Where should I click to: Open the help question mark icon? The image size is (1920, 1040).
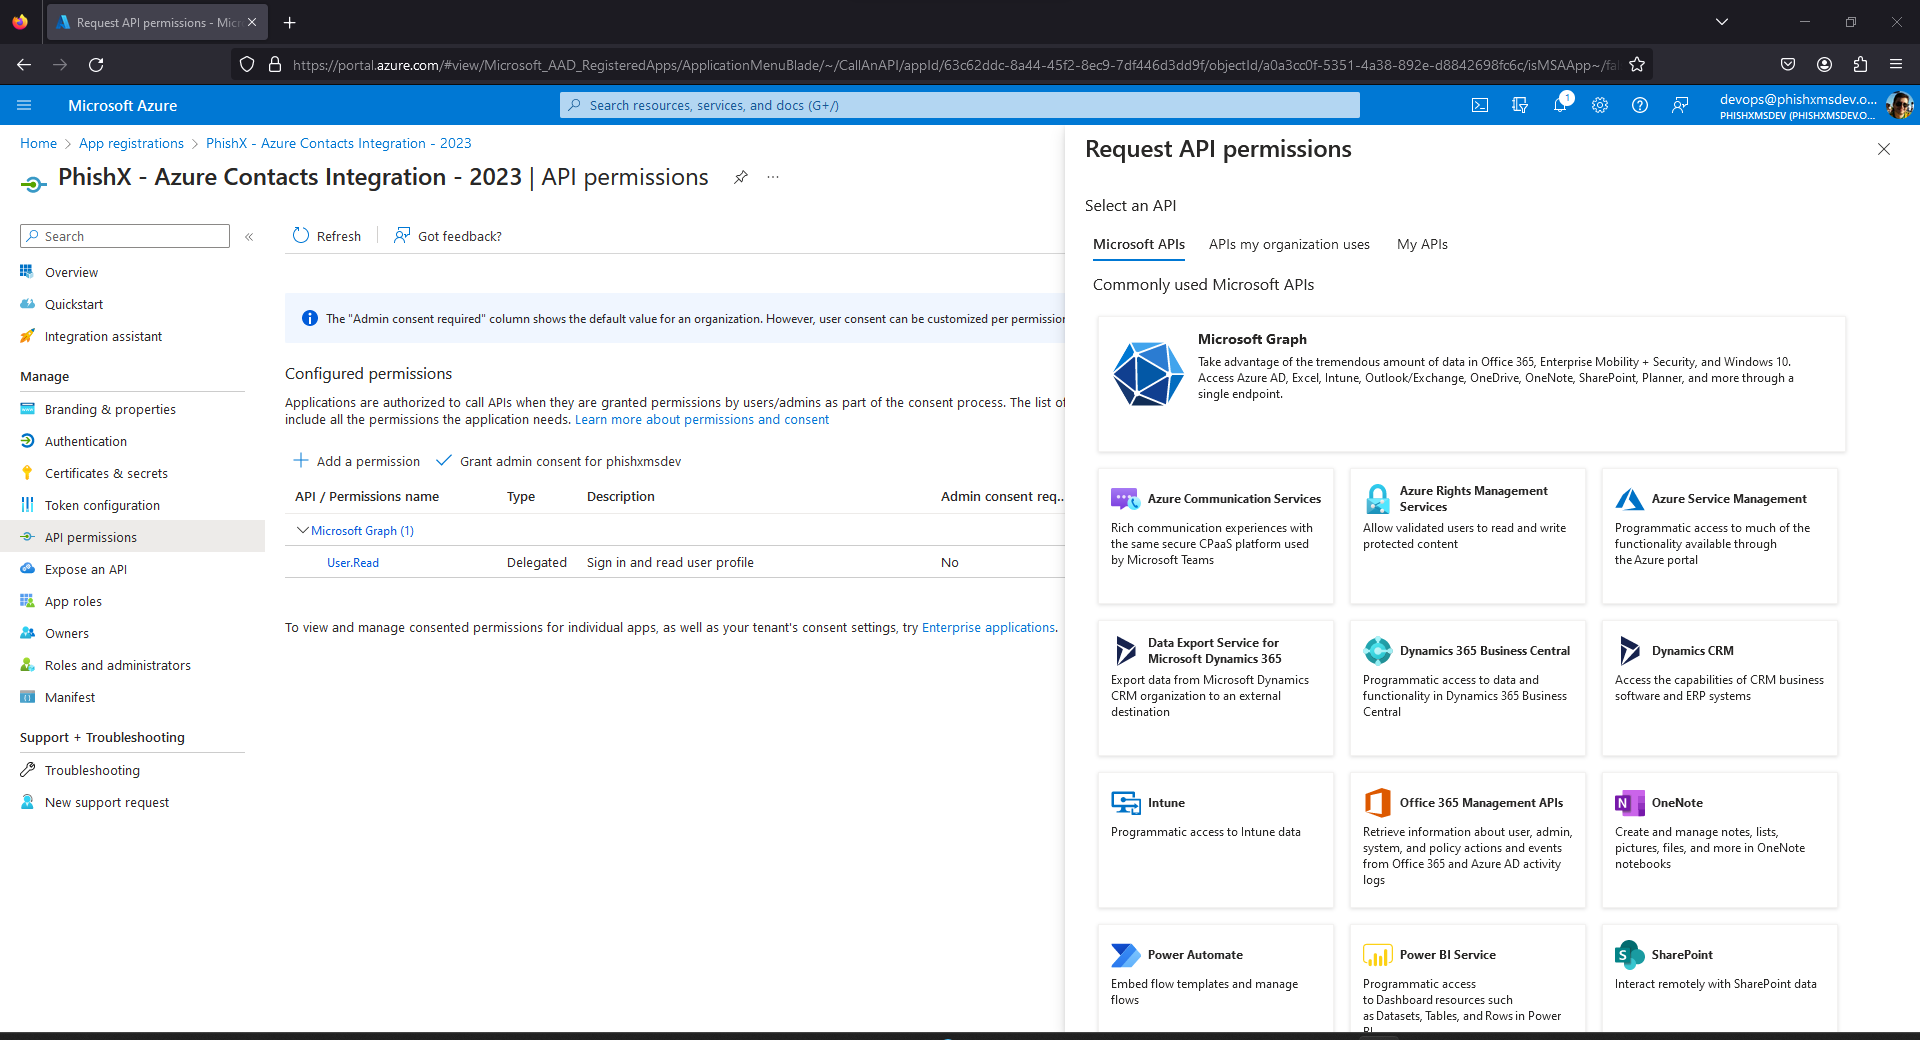(x=1640, y=105)
